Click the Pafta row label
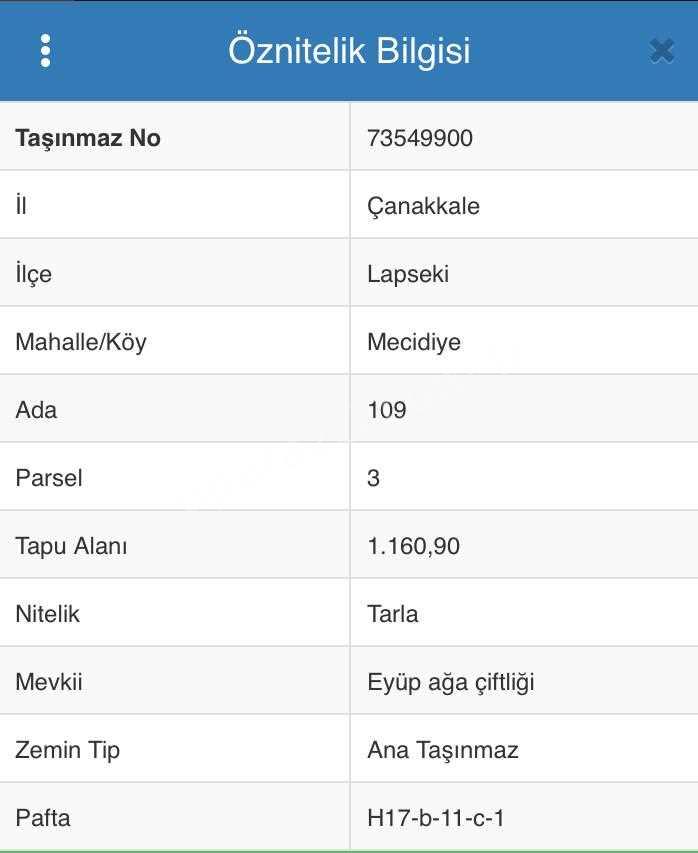This screenshot has width=698, height=853. point(43,818)
